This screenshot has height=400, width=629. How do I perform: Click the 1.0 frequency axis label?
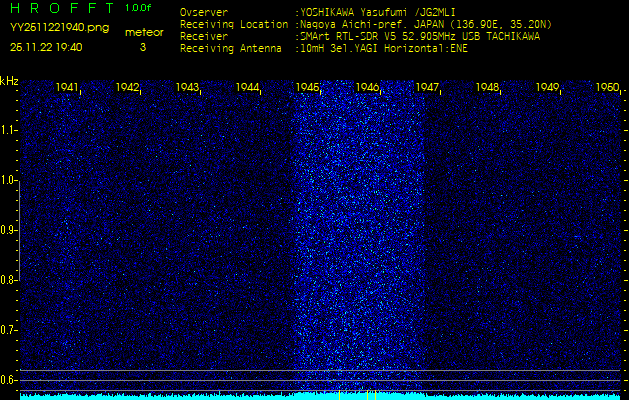coord(8,180)
